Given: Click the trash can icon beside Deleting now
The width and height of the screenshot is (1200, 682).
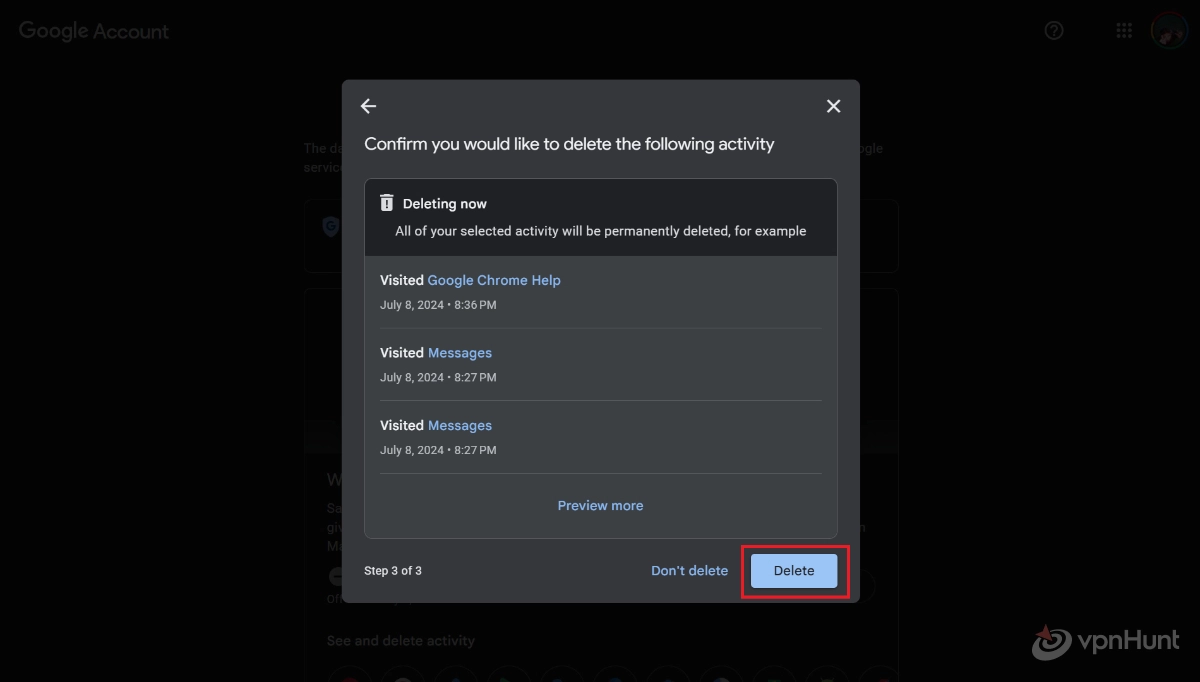Looking at the screenshot, I should tap(387, 203).
